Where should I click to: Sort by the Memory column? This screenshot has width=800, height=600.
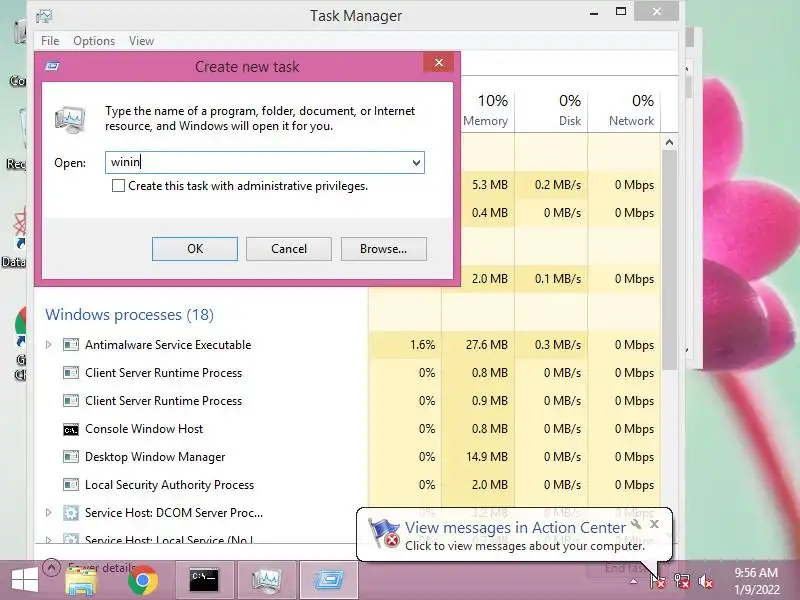coord(485,110)
